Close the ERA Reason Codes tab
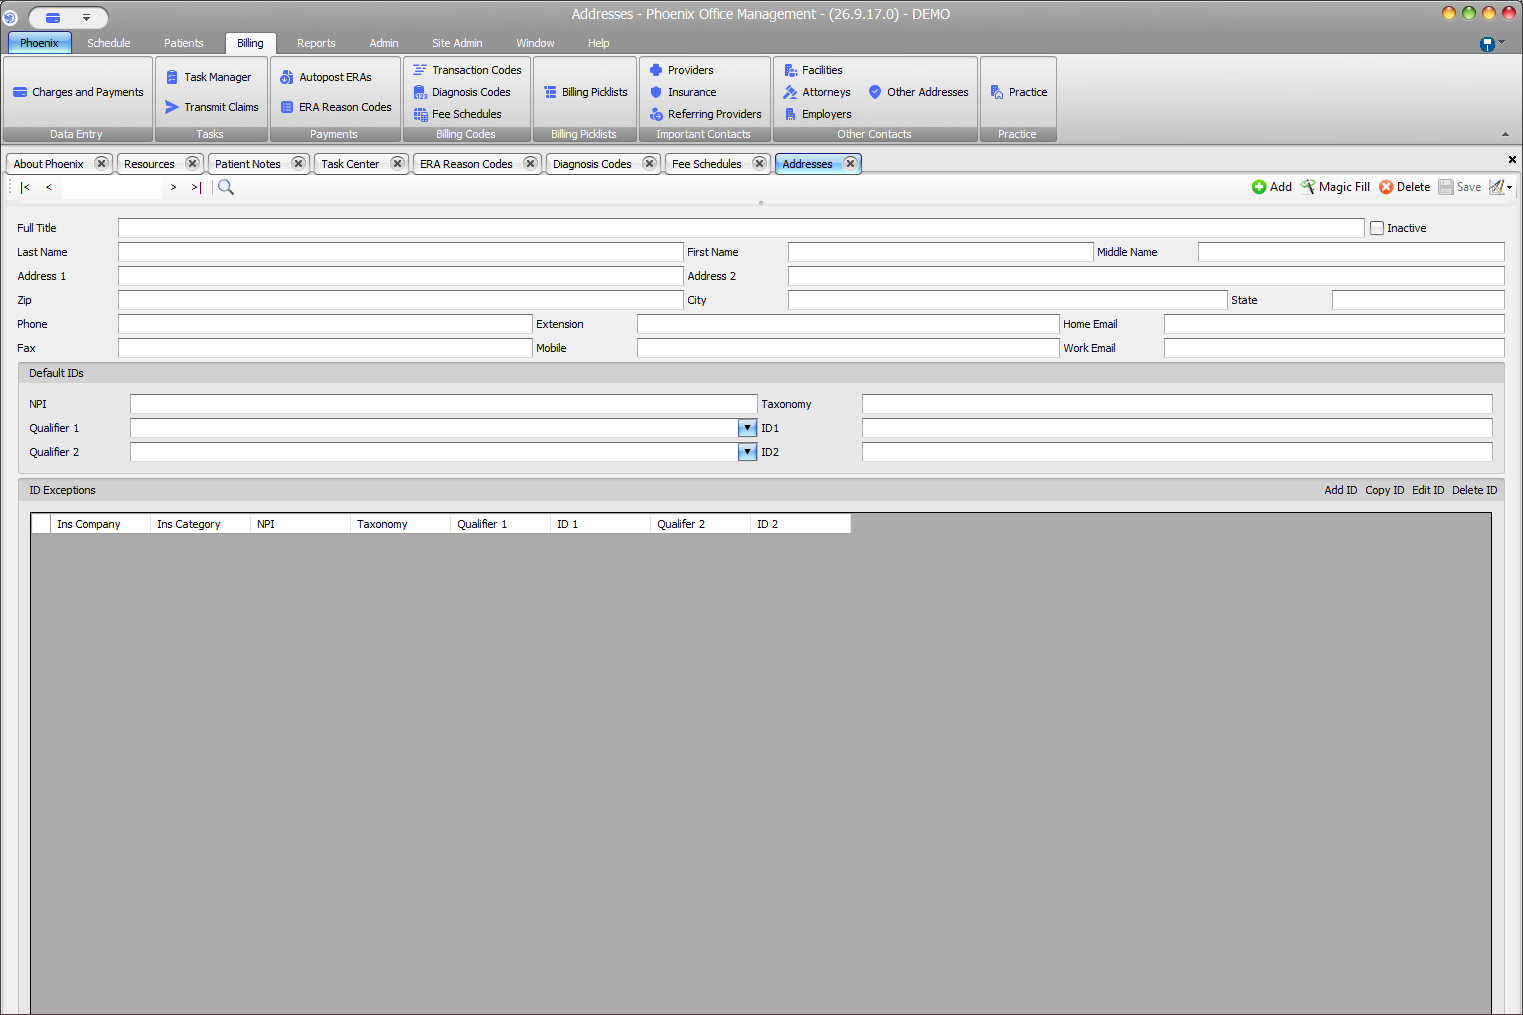This screenshot has width=1523, height=1015. [x=530, y=164]
